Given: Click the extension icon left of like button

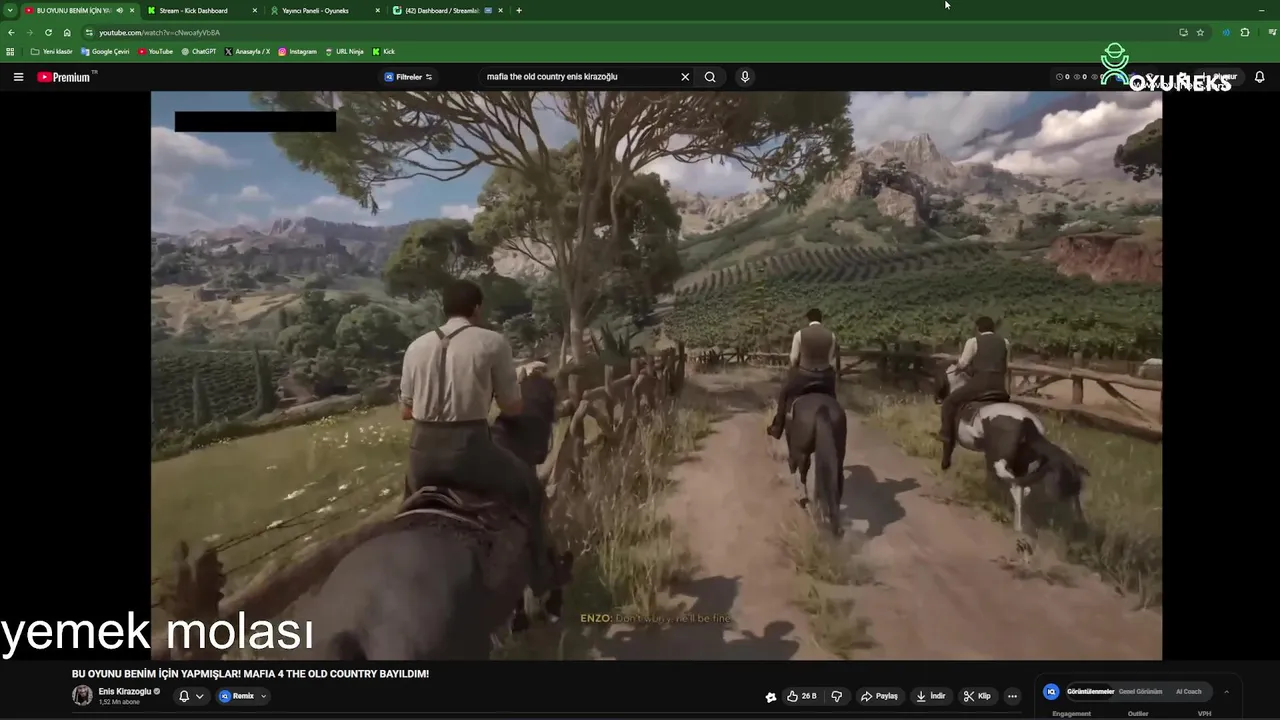Looking at the screenshot, I should click(771, 697).
